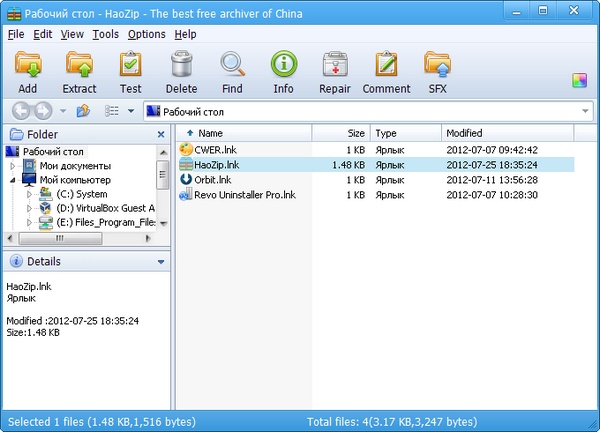This screenshot has height=432, width=600.
Task: Launch the Repair archive tool
Action: [x=335, y=66]
